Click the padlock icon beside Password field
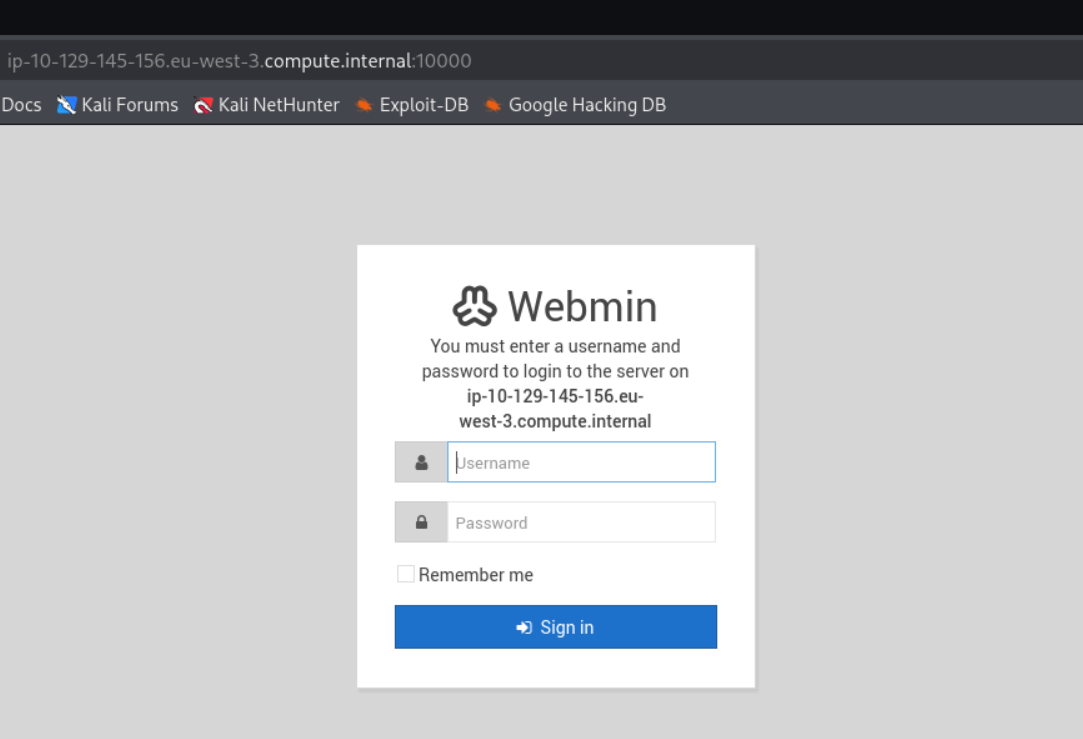Screen dimensions: 1083x739 tap(421, 522)
